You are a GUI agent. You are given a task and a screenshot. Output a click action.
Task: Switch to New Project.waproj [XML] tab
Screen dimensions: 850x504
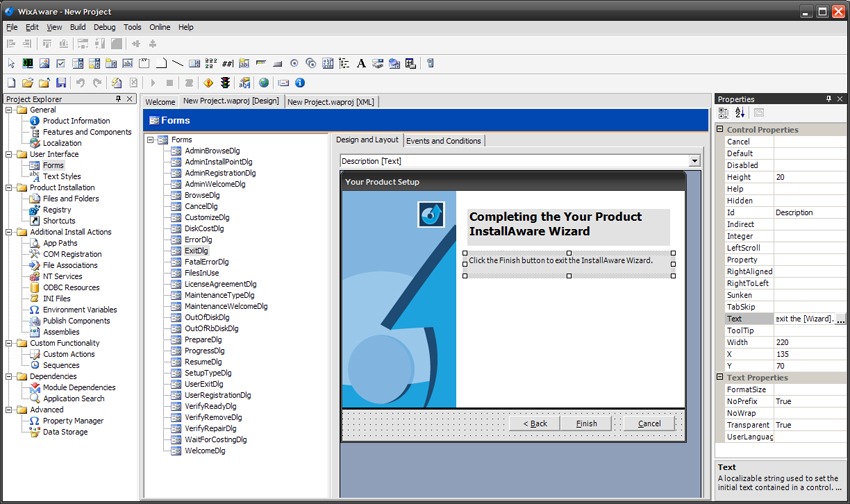(x=331, y=102)
